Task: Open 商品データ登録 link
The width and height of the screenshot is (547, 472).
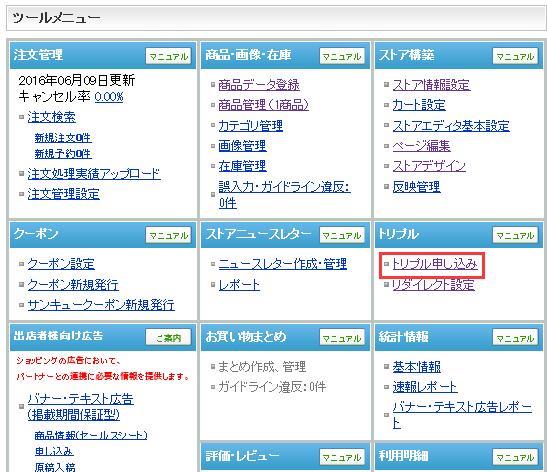Action: point(259,85)
